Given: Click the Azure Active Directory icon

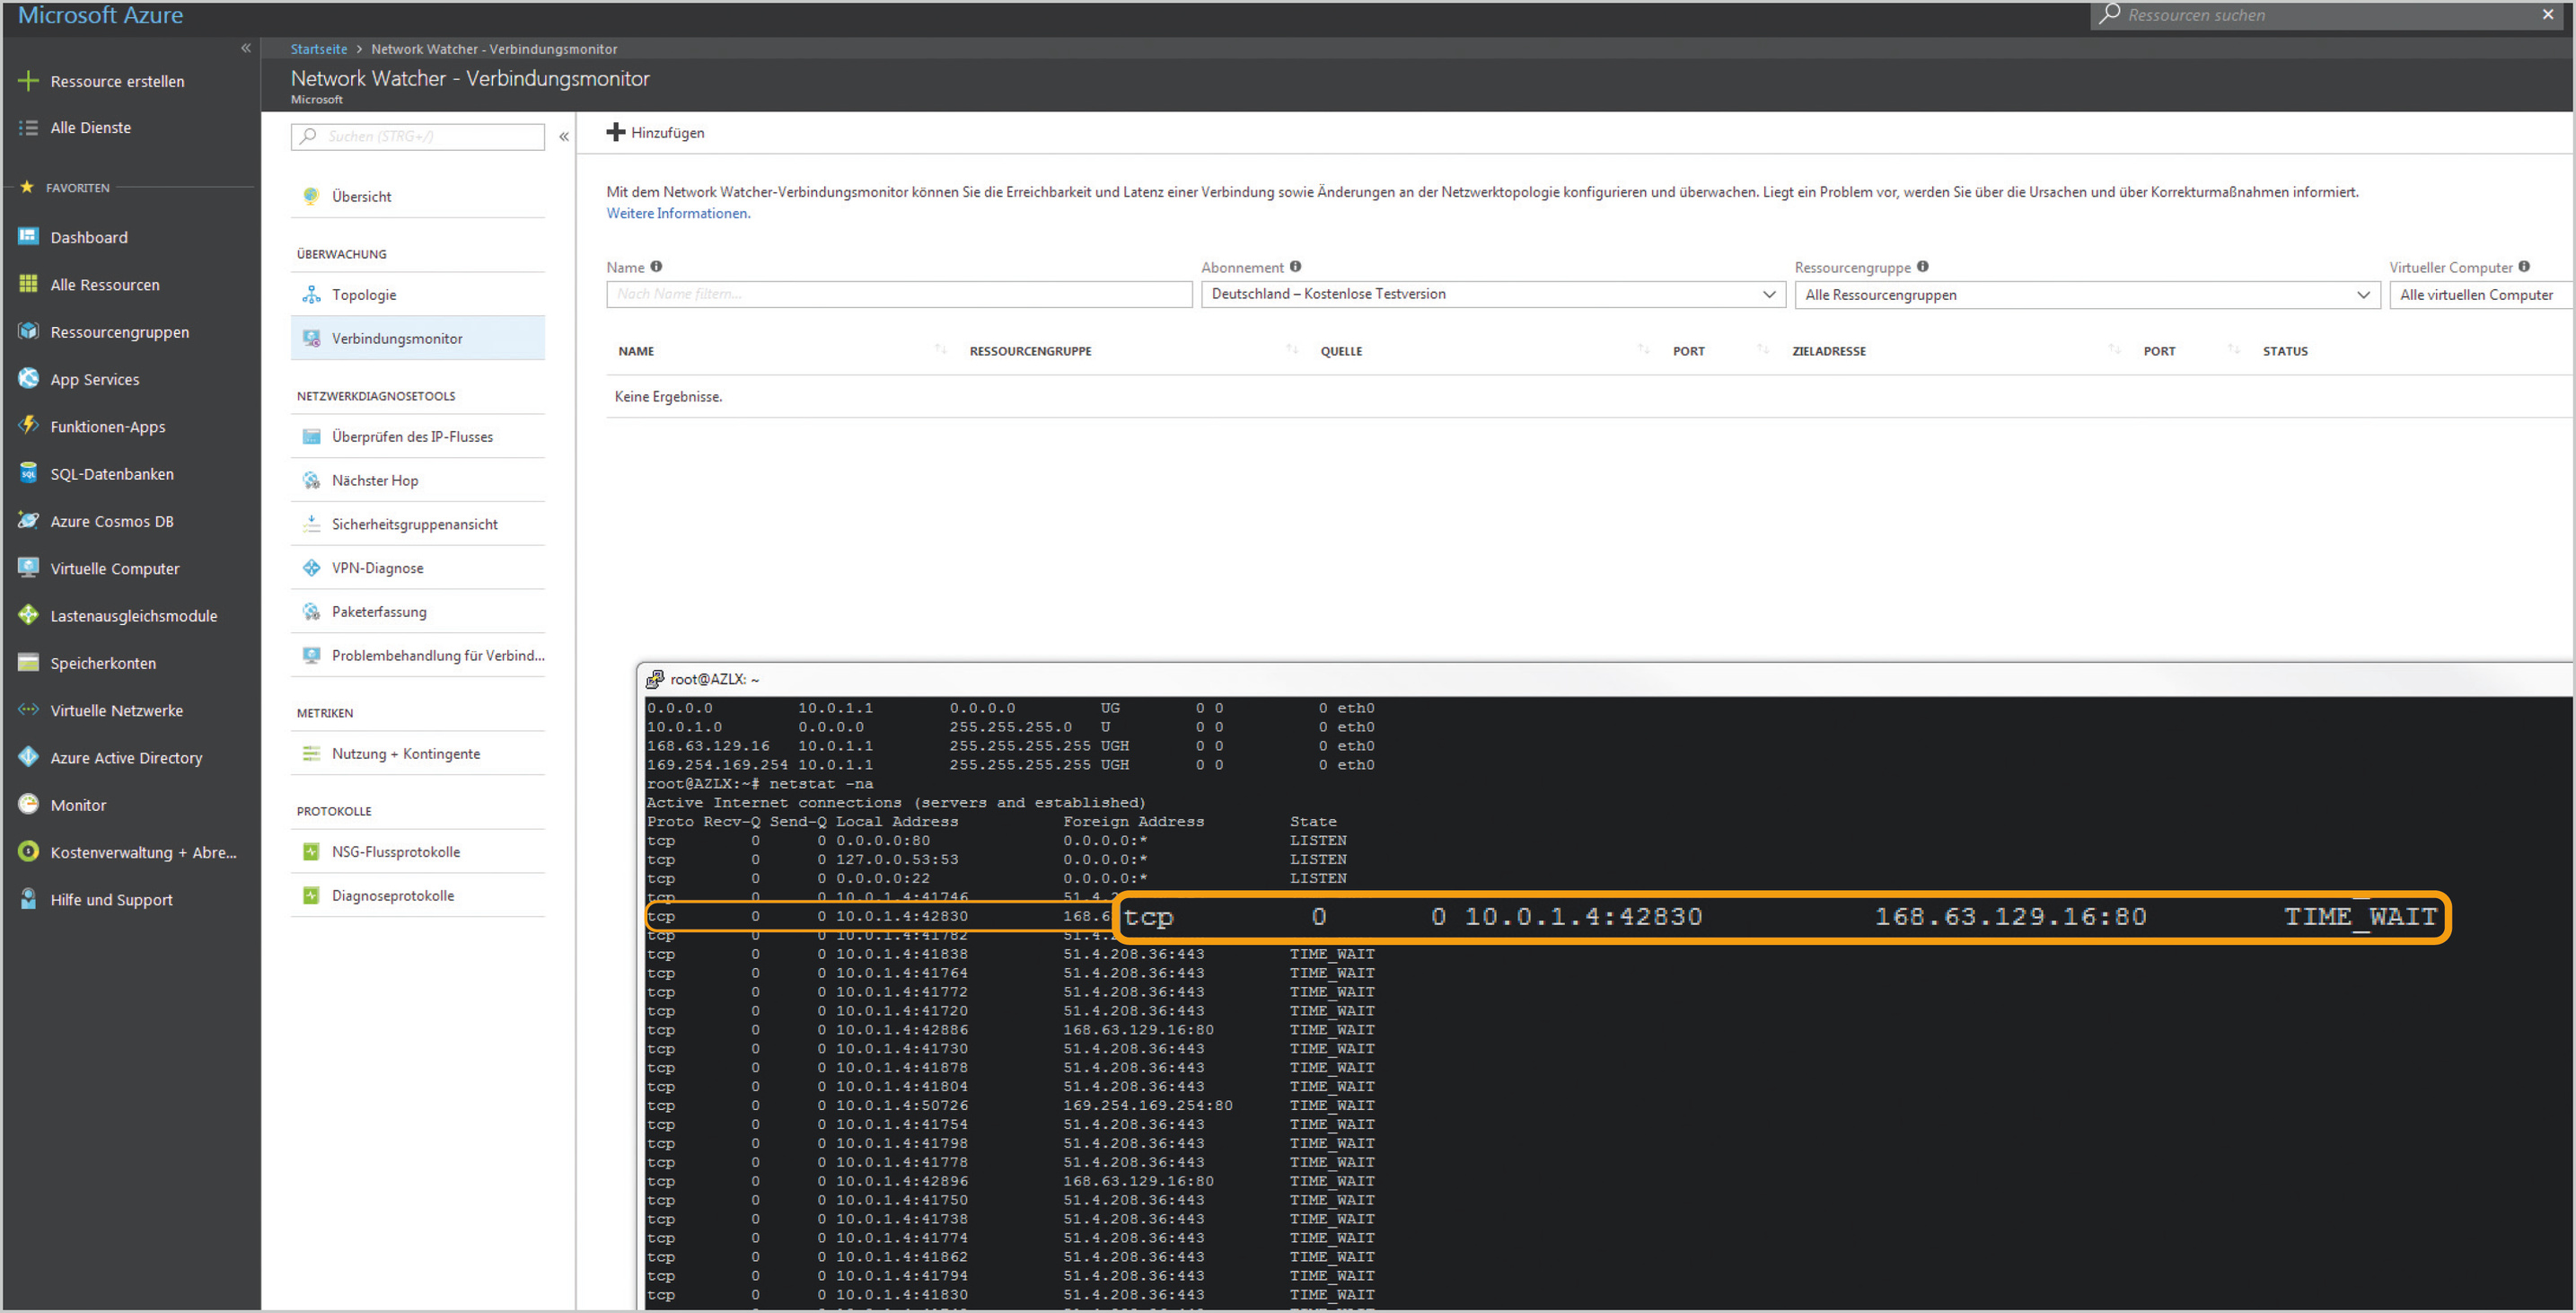Looking at the screenshot, I should click(x=28, y=758).
